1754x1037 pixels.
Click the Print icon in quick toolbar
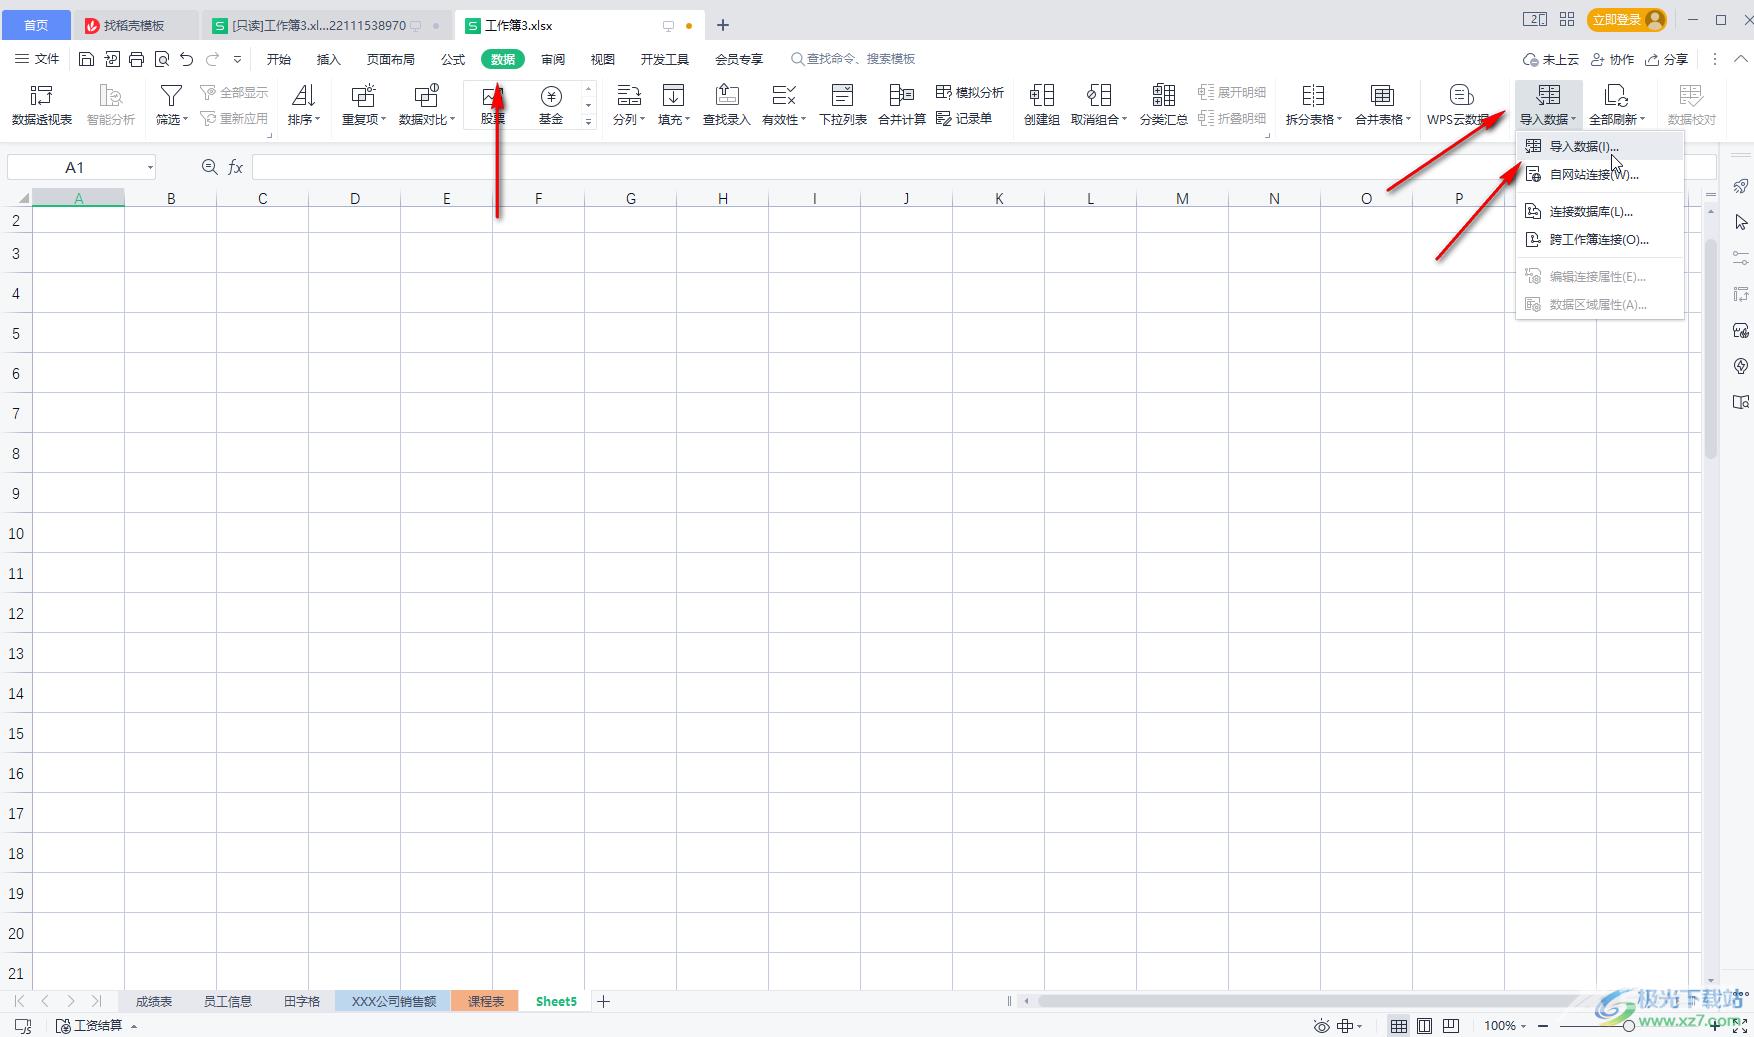(x=137, y=59)
